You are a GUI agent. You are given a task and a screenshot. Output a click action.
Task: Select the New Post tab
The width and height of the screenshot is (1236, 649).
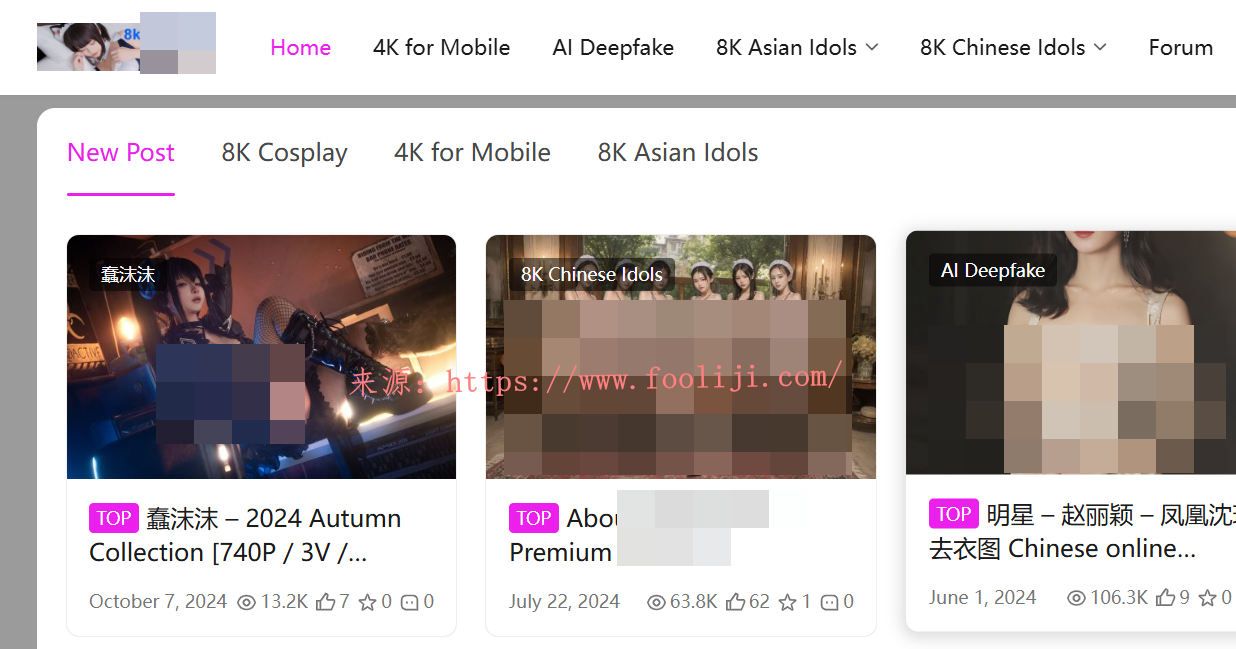click(x=121, y=153)
